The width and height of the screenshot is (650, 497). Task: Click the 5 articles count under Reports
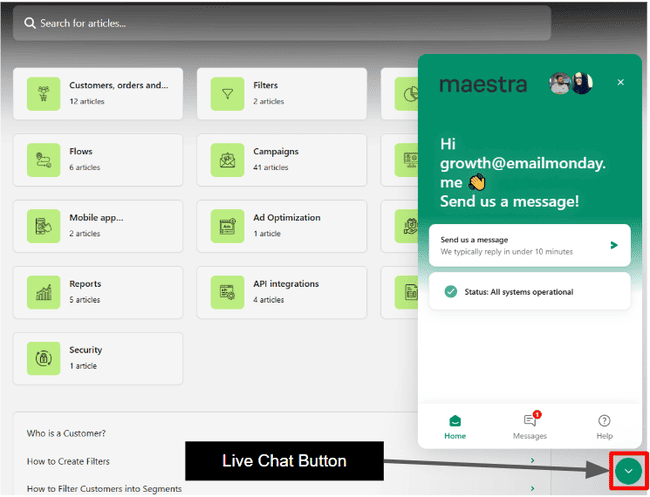coord(85,300)
